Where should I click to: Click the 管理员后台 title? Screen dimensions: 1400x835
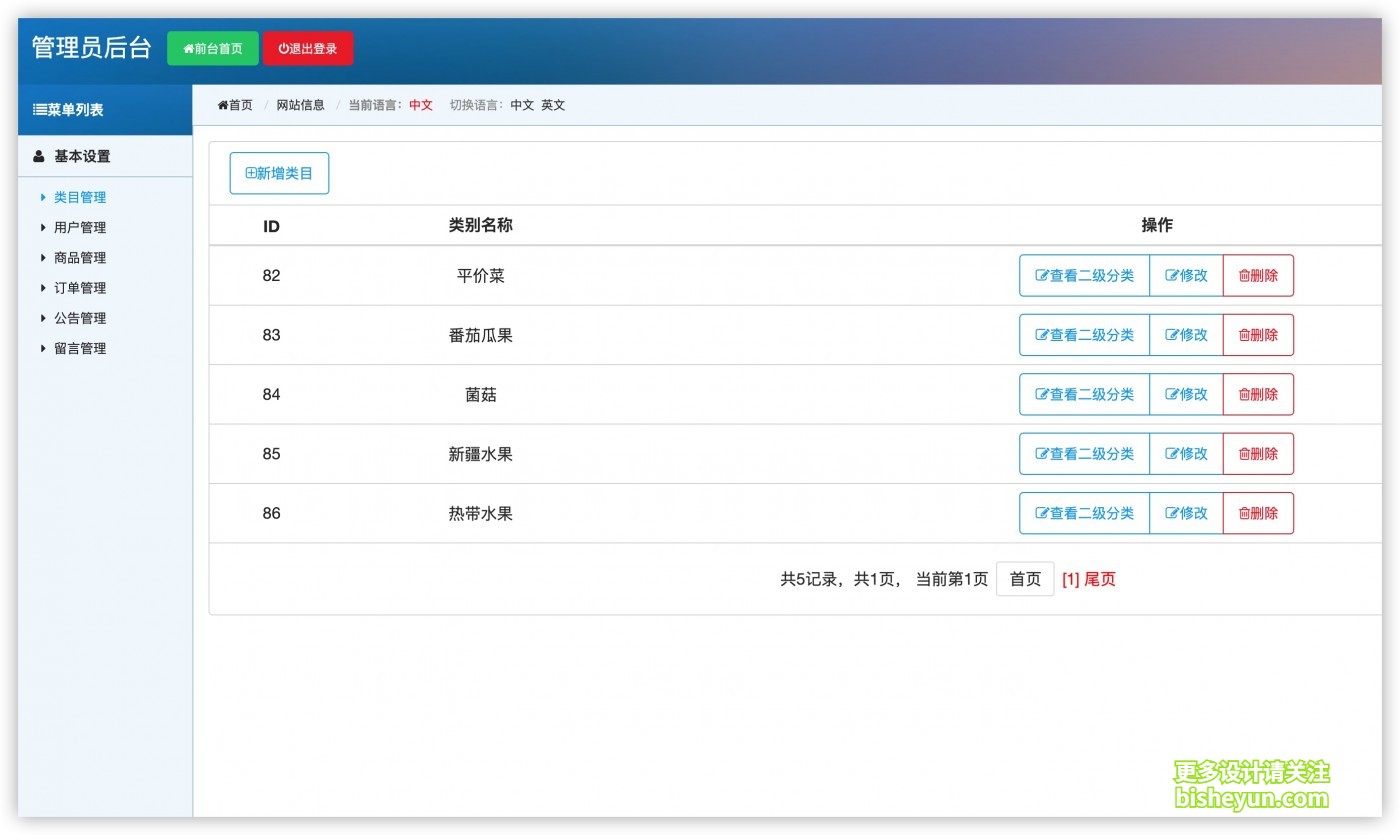click(91, 48)
